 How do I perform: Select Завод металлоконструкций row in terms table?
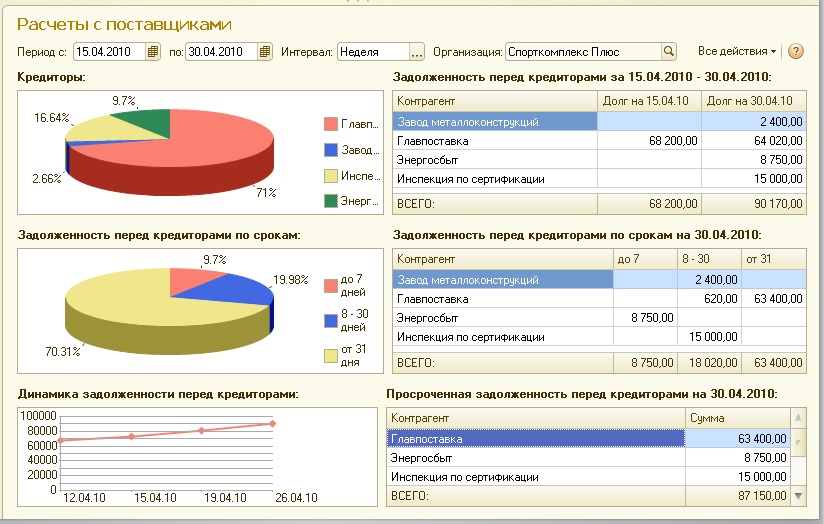click(x=599, y=280)
